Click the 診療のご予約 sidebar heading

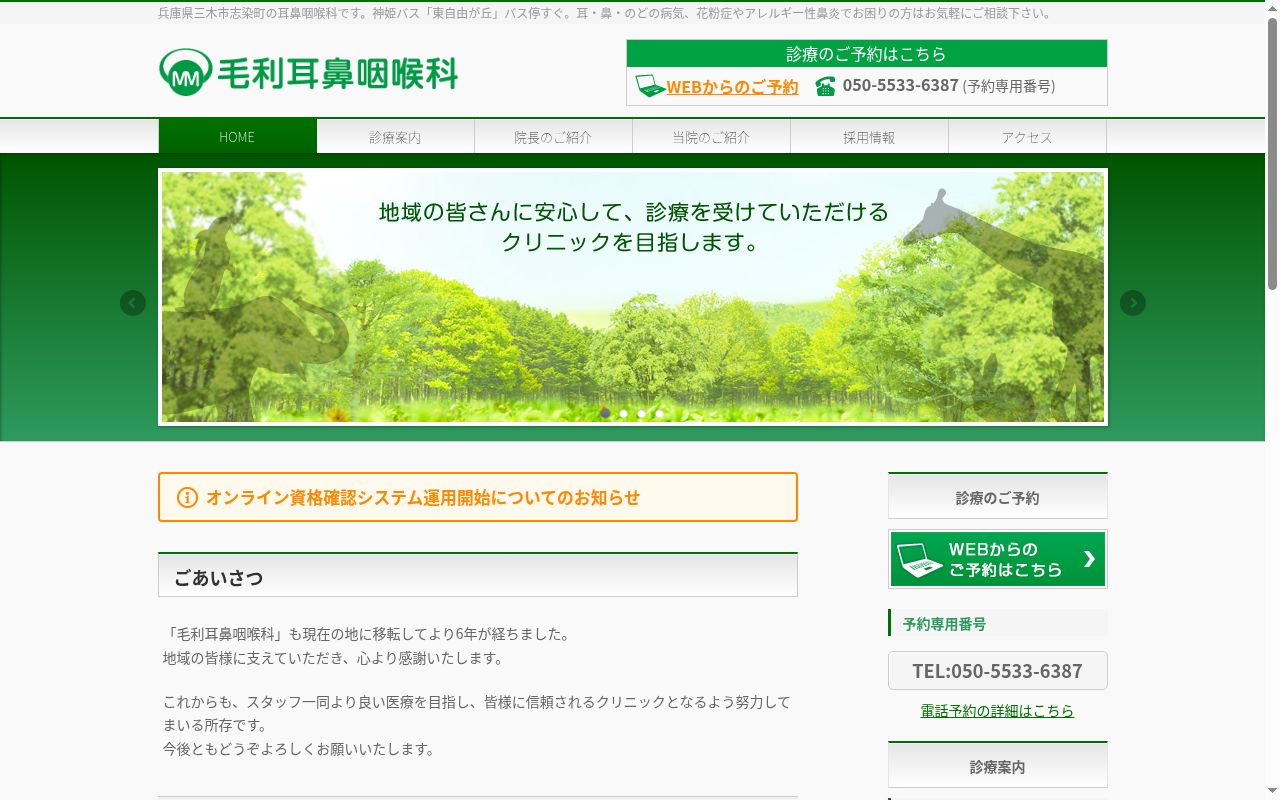point(998,496)
